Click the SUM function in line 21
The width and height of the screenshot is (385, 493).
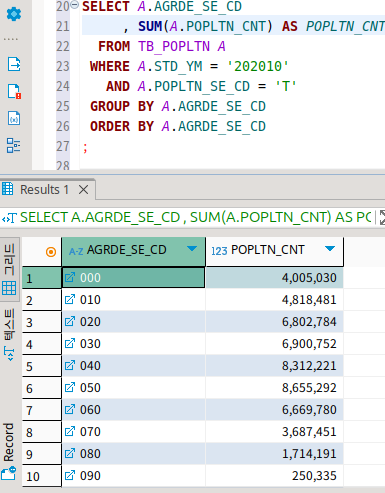point(150,26)
